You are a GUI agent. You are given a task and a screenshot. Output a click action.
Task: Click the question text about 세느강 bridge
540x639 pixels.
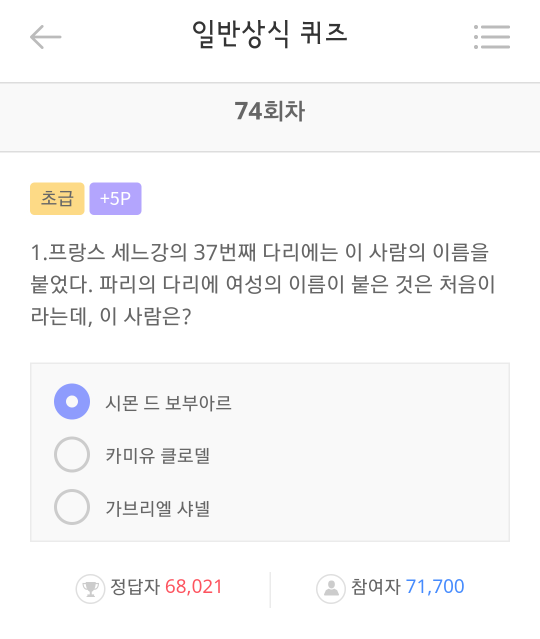point(263,284)
